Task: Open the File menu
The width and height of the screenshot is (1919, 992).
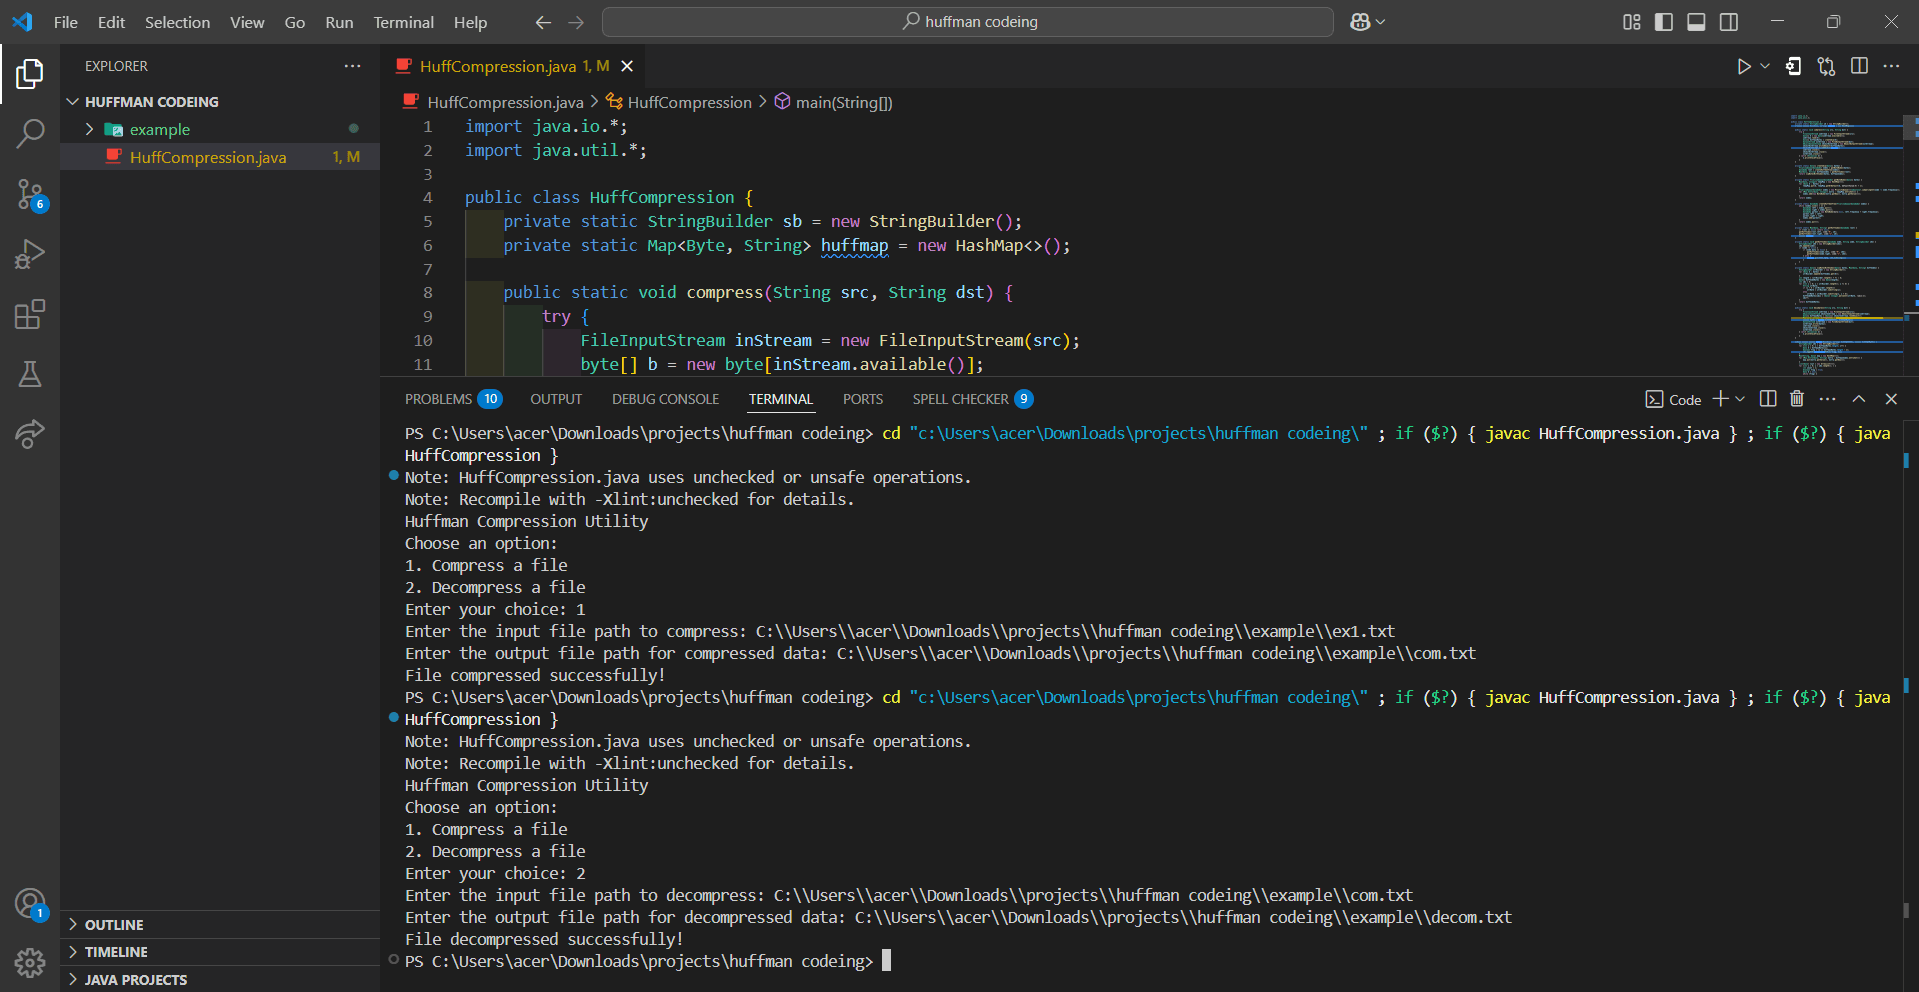Action: tap(66, 22)
